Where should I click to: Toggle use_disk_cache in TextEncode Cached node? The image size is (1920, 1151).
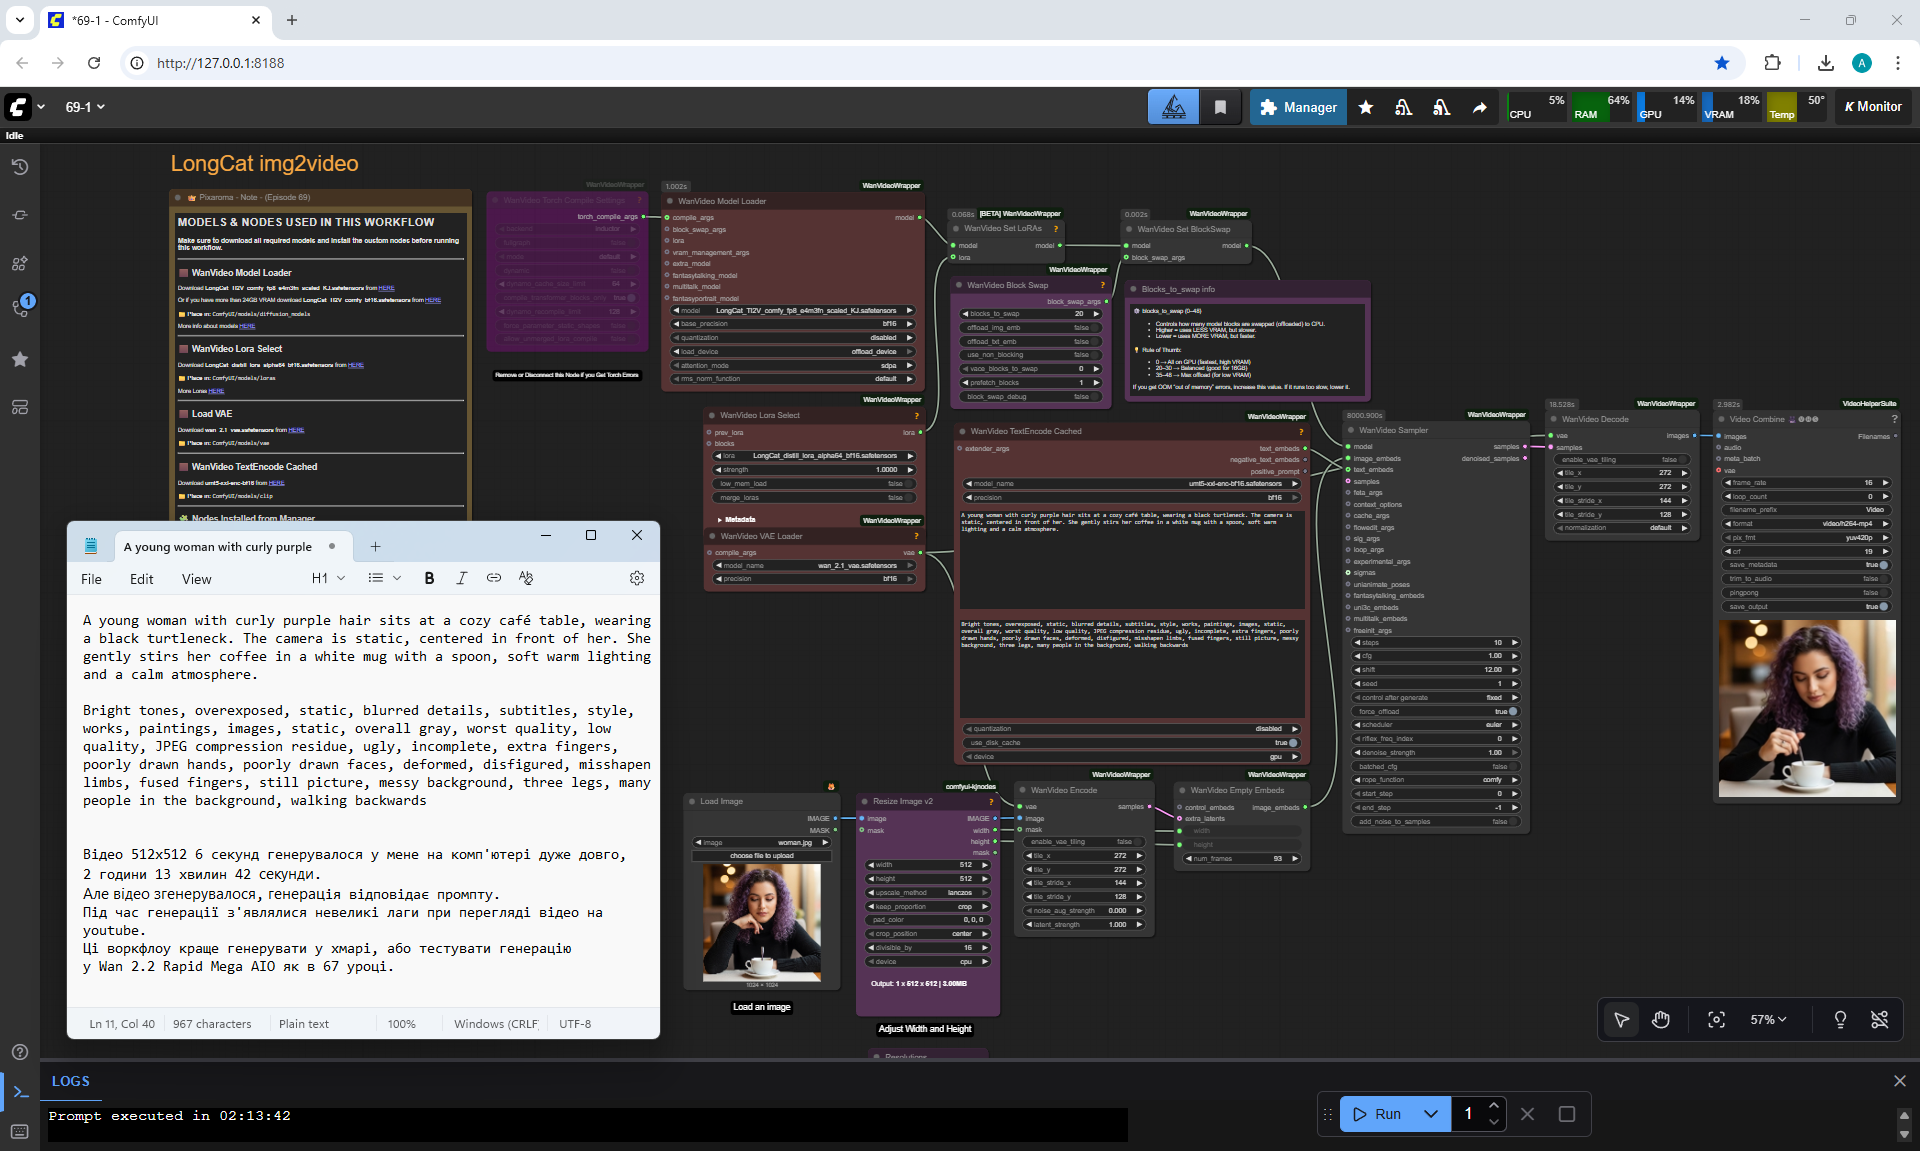(1292, 743)
